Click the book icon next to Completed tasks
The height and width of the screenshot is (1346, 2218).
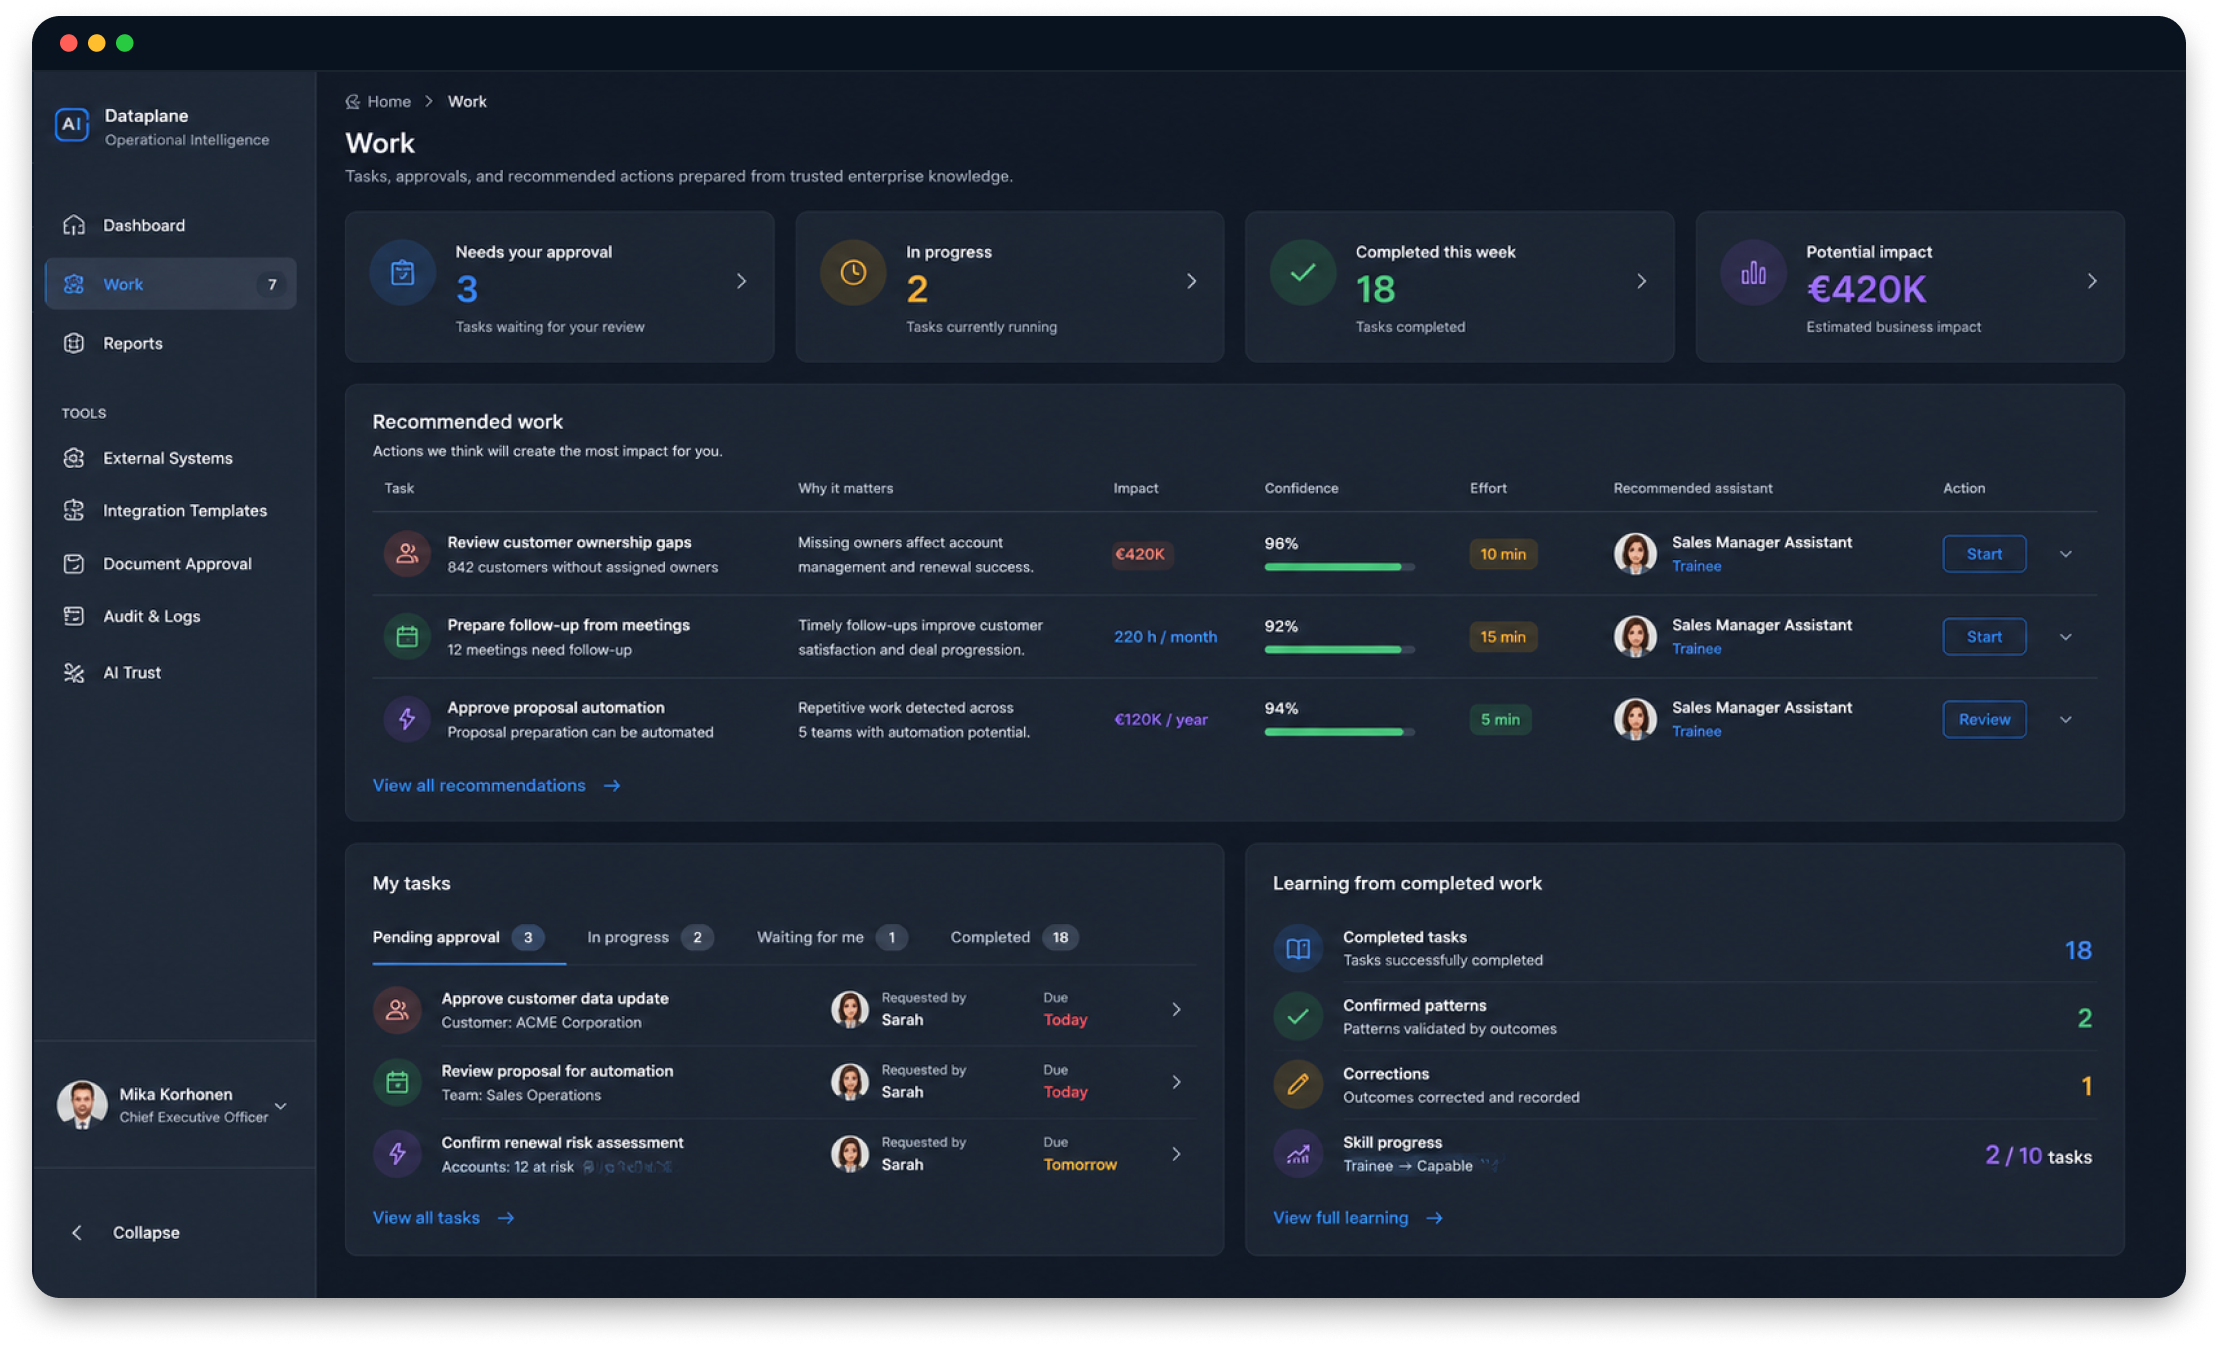[1298, 948]
